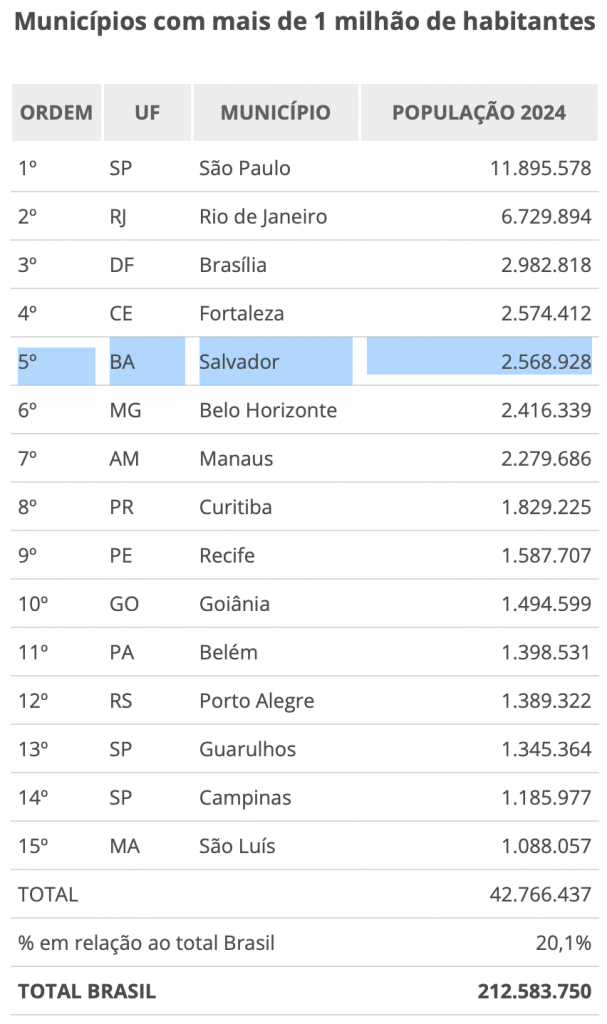The height and width of the screenshot is (1024, 607).
Task: Click the ORDEM column header
Action: click(56, 112)
